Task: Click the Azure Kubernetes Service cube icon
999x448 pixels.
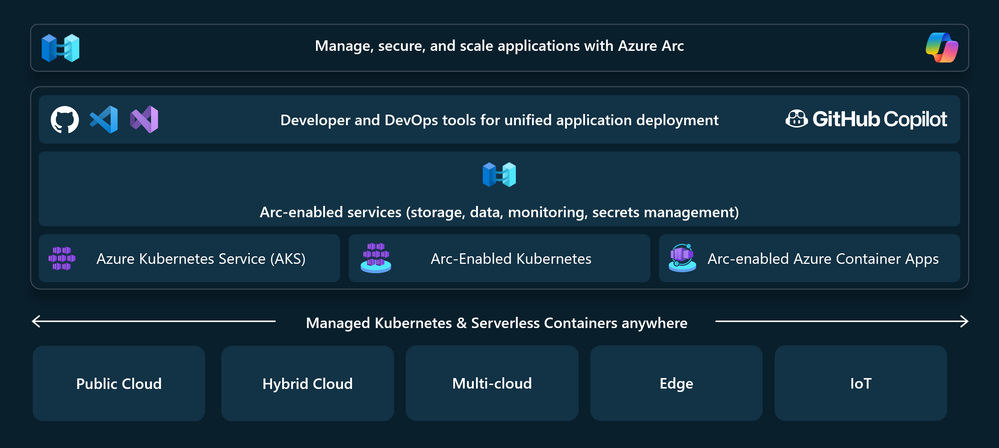Action: pyautogui.click(x=62, y=258)
